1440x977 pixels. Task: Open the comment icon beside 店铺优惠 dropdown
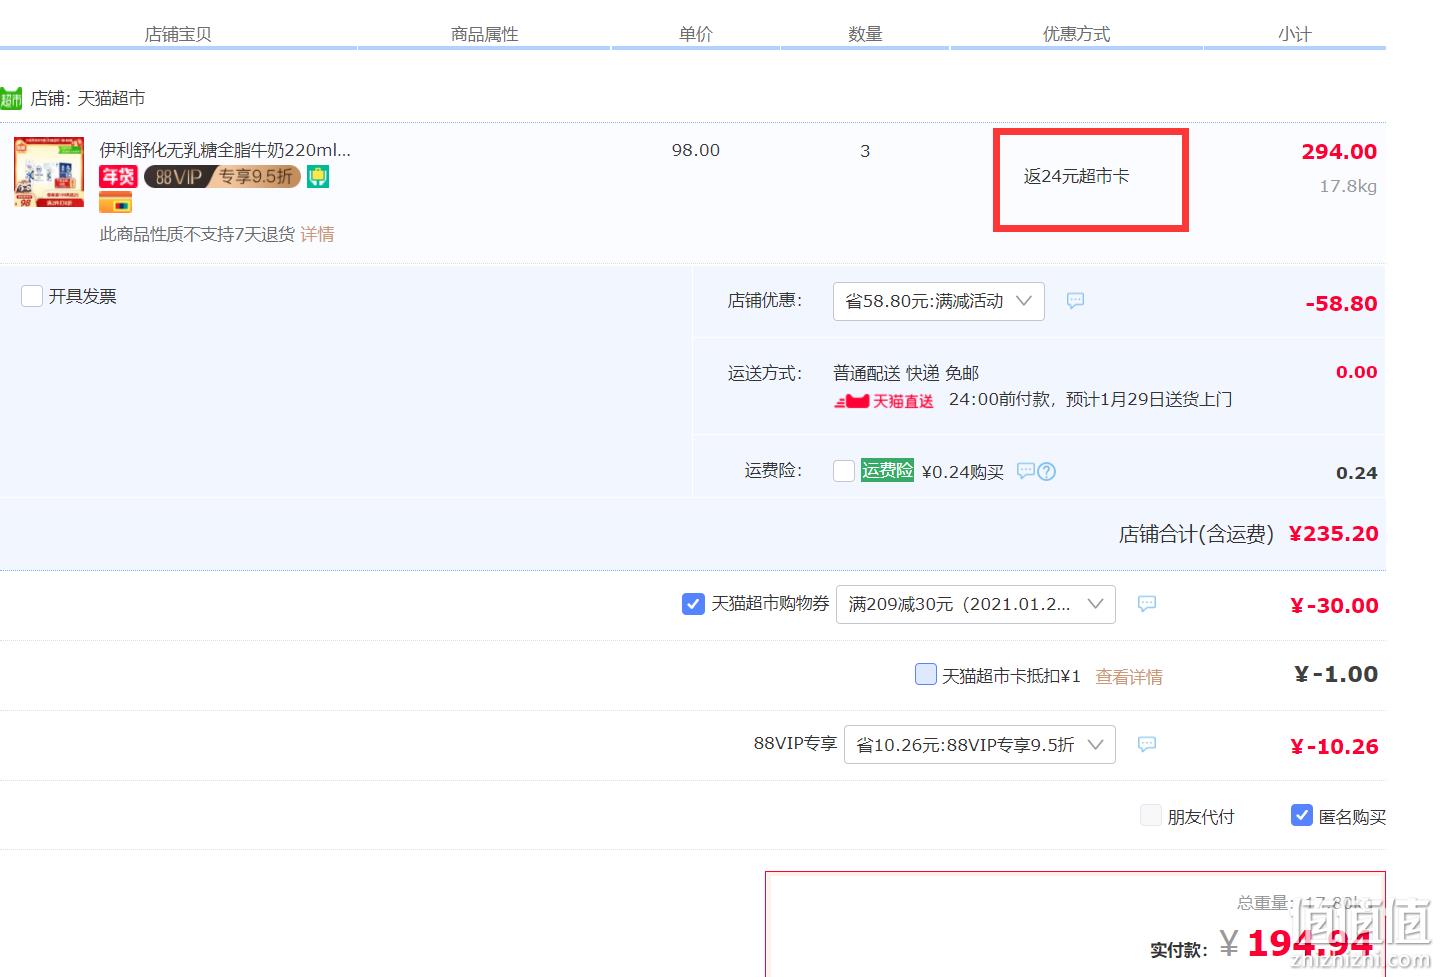tap(1075, 301)
